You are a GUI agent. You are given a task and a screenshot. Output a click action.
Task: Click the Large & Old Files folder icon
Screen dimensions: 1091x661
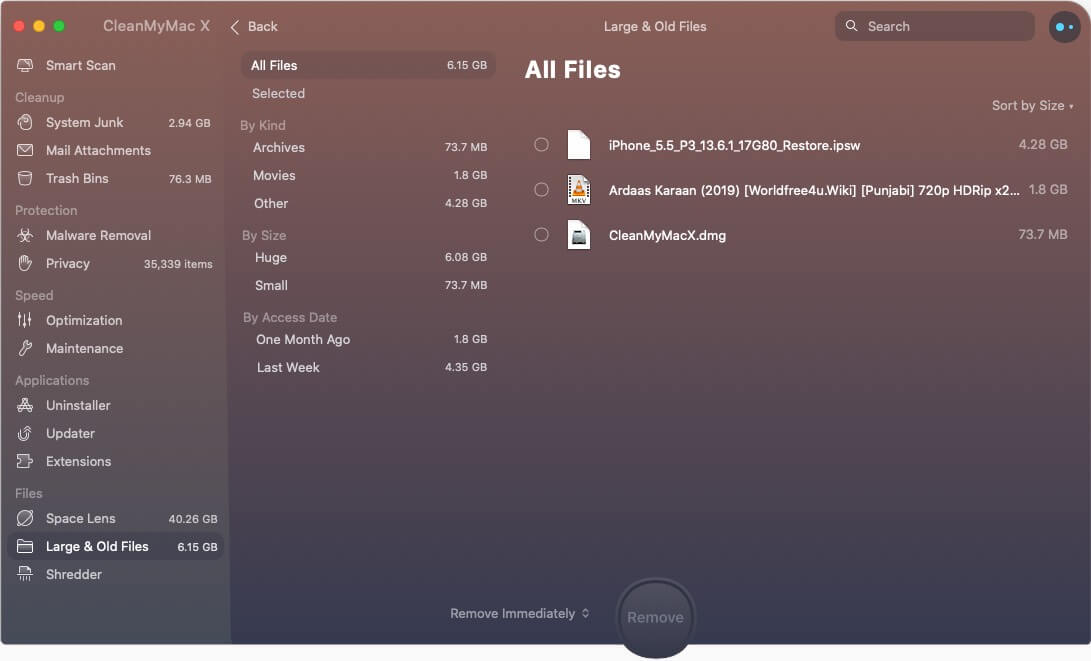[x=25, y=546]
